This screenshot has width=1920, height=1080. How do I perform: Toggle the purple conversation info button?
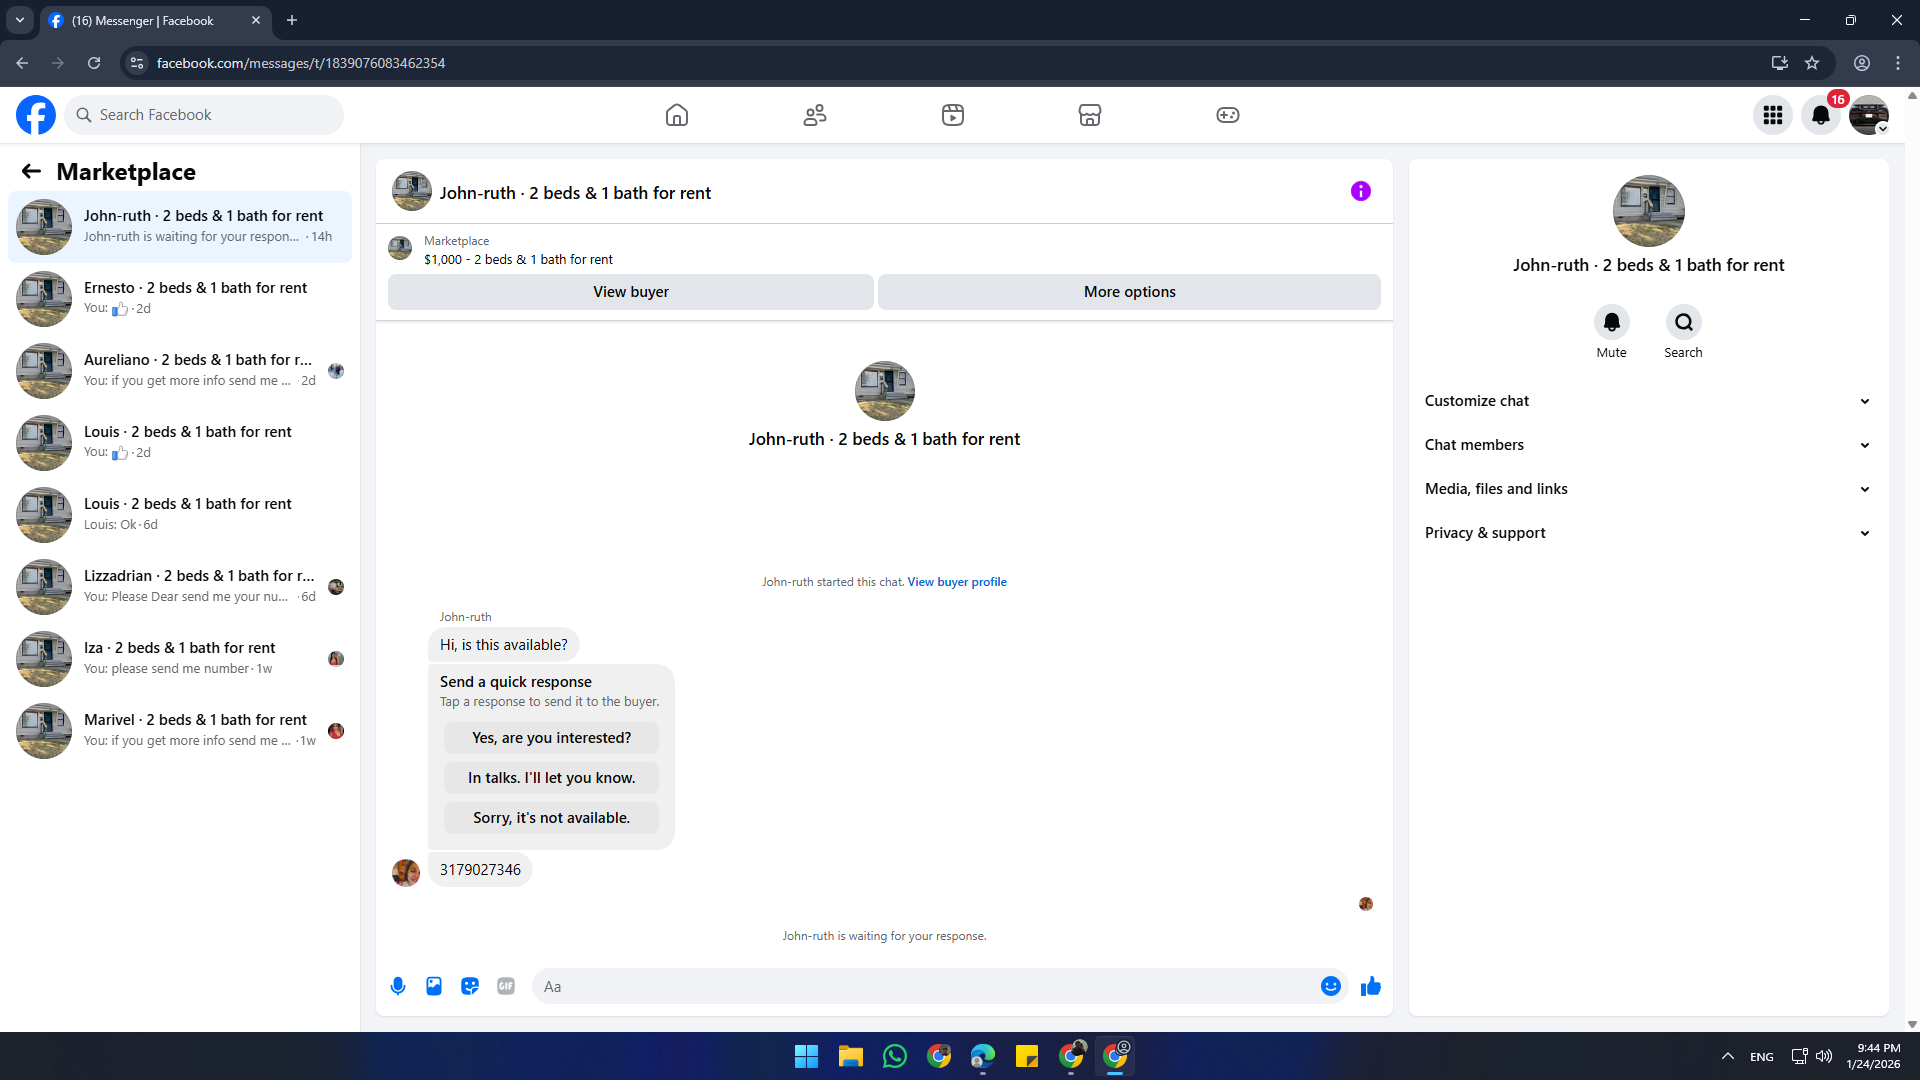tap(1360, 191)
